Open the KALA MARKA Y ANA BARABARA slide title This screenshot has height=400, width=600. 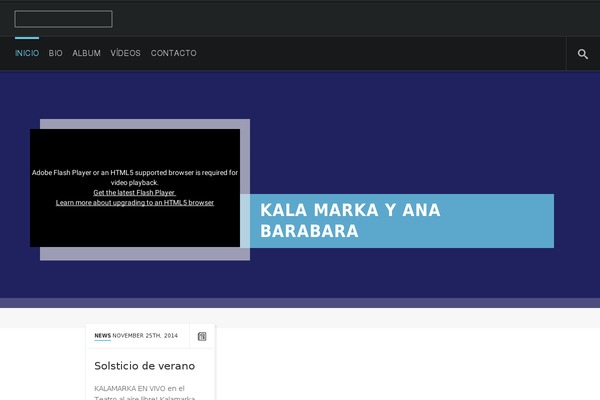350,220
